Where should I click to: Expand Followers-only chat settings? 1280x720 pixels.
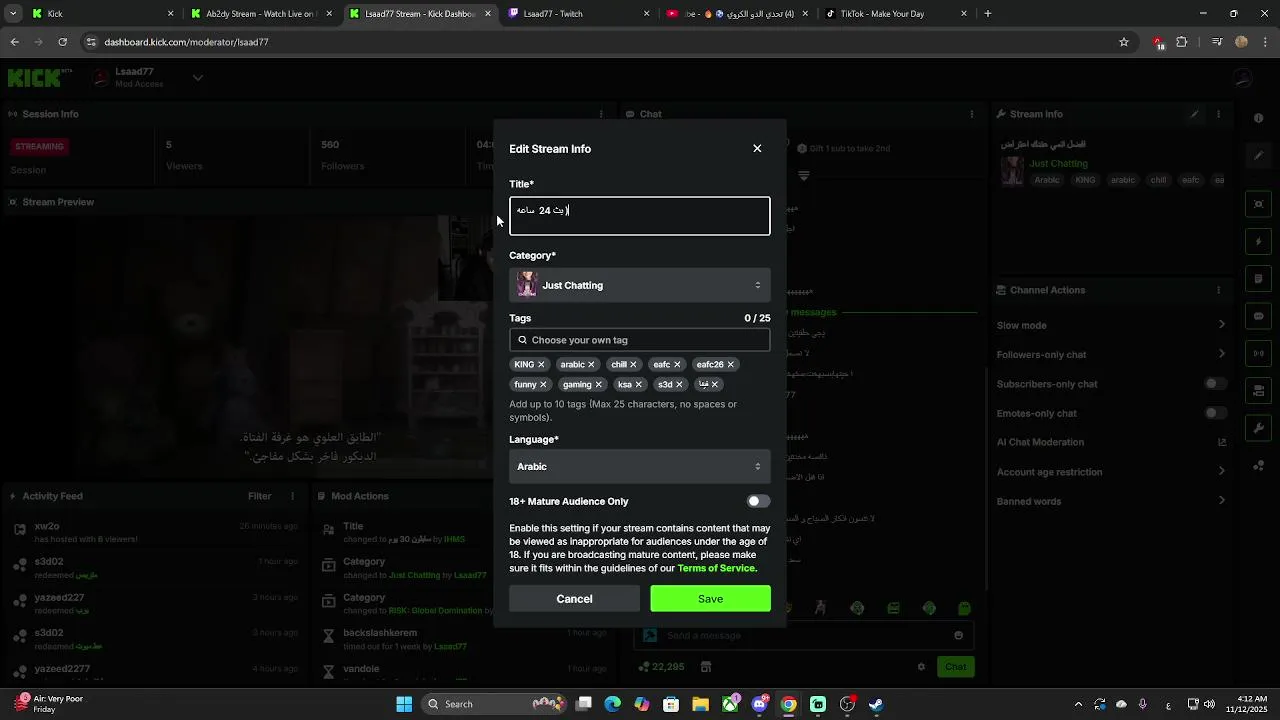click(x=1221, y=354)
